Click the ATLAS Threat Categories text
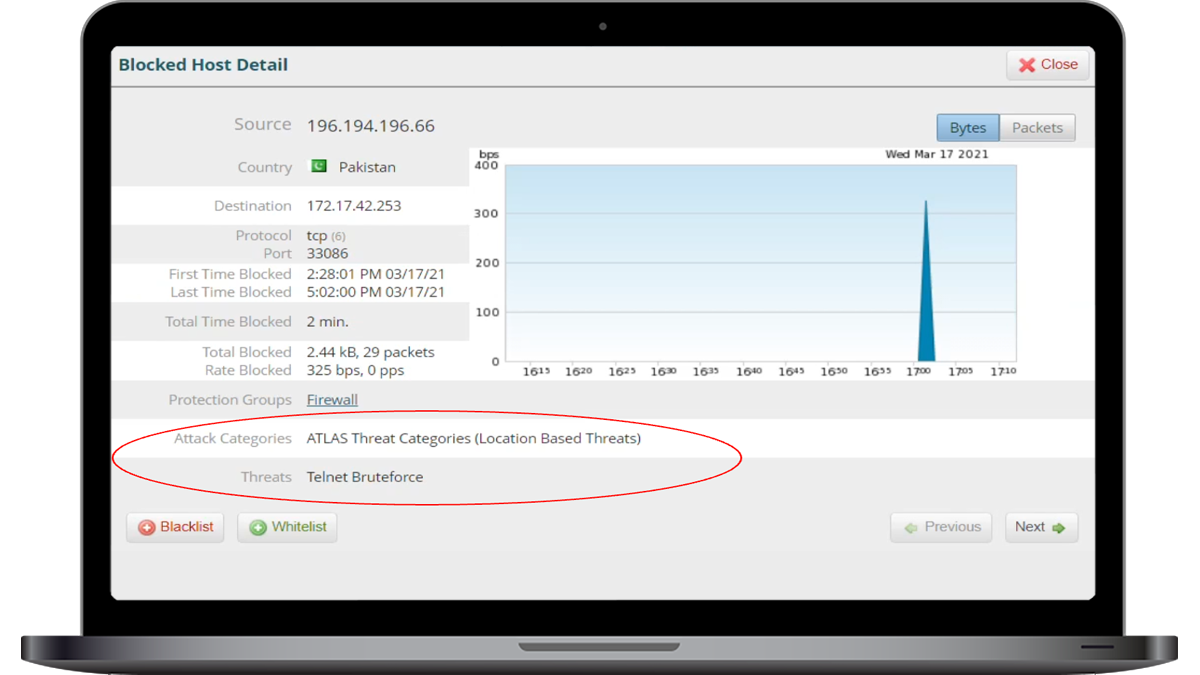 click(x=473, y=438)
